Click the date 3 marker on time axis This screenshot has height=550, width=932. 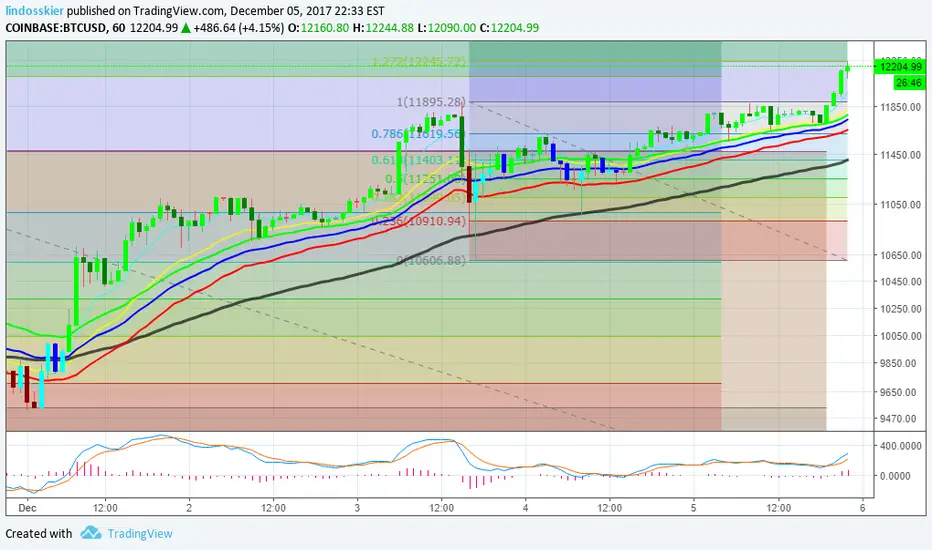(357, 508)
